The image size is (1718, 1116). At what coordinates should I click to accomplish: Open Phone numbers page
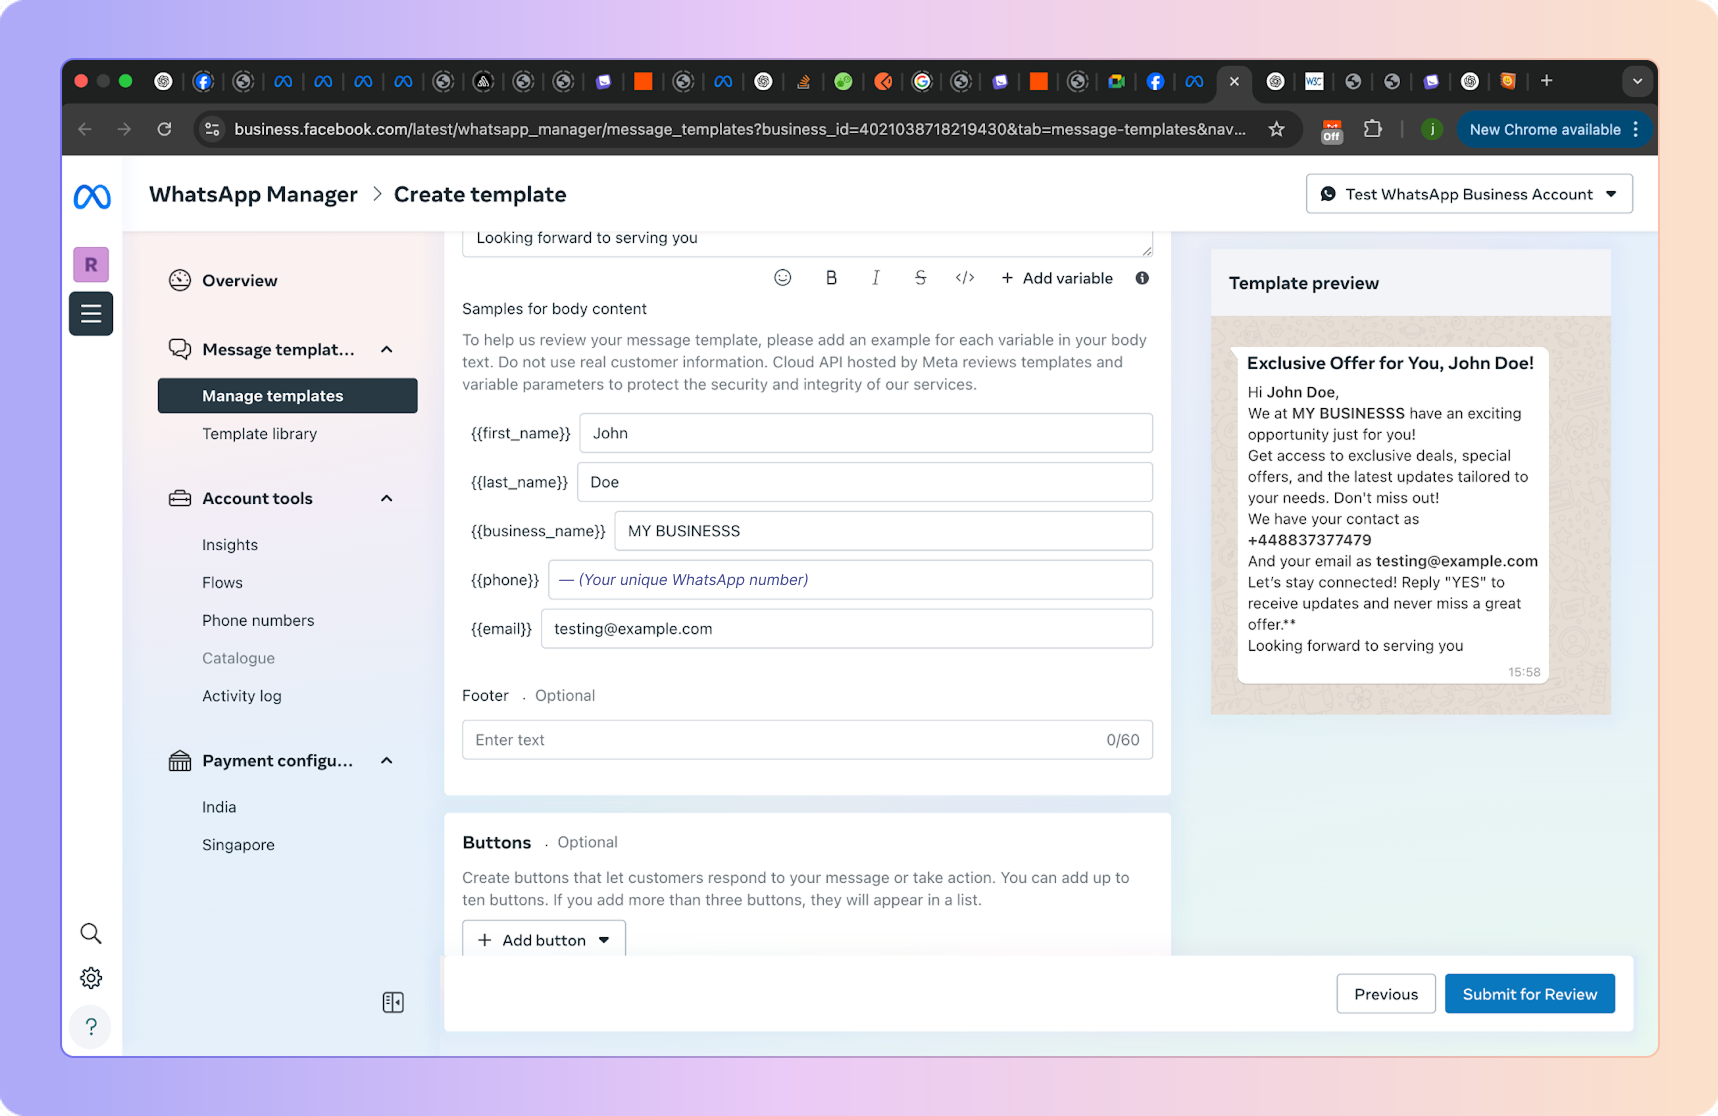click(258, 621)
